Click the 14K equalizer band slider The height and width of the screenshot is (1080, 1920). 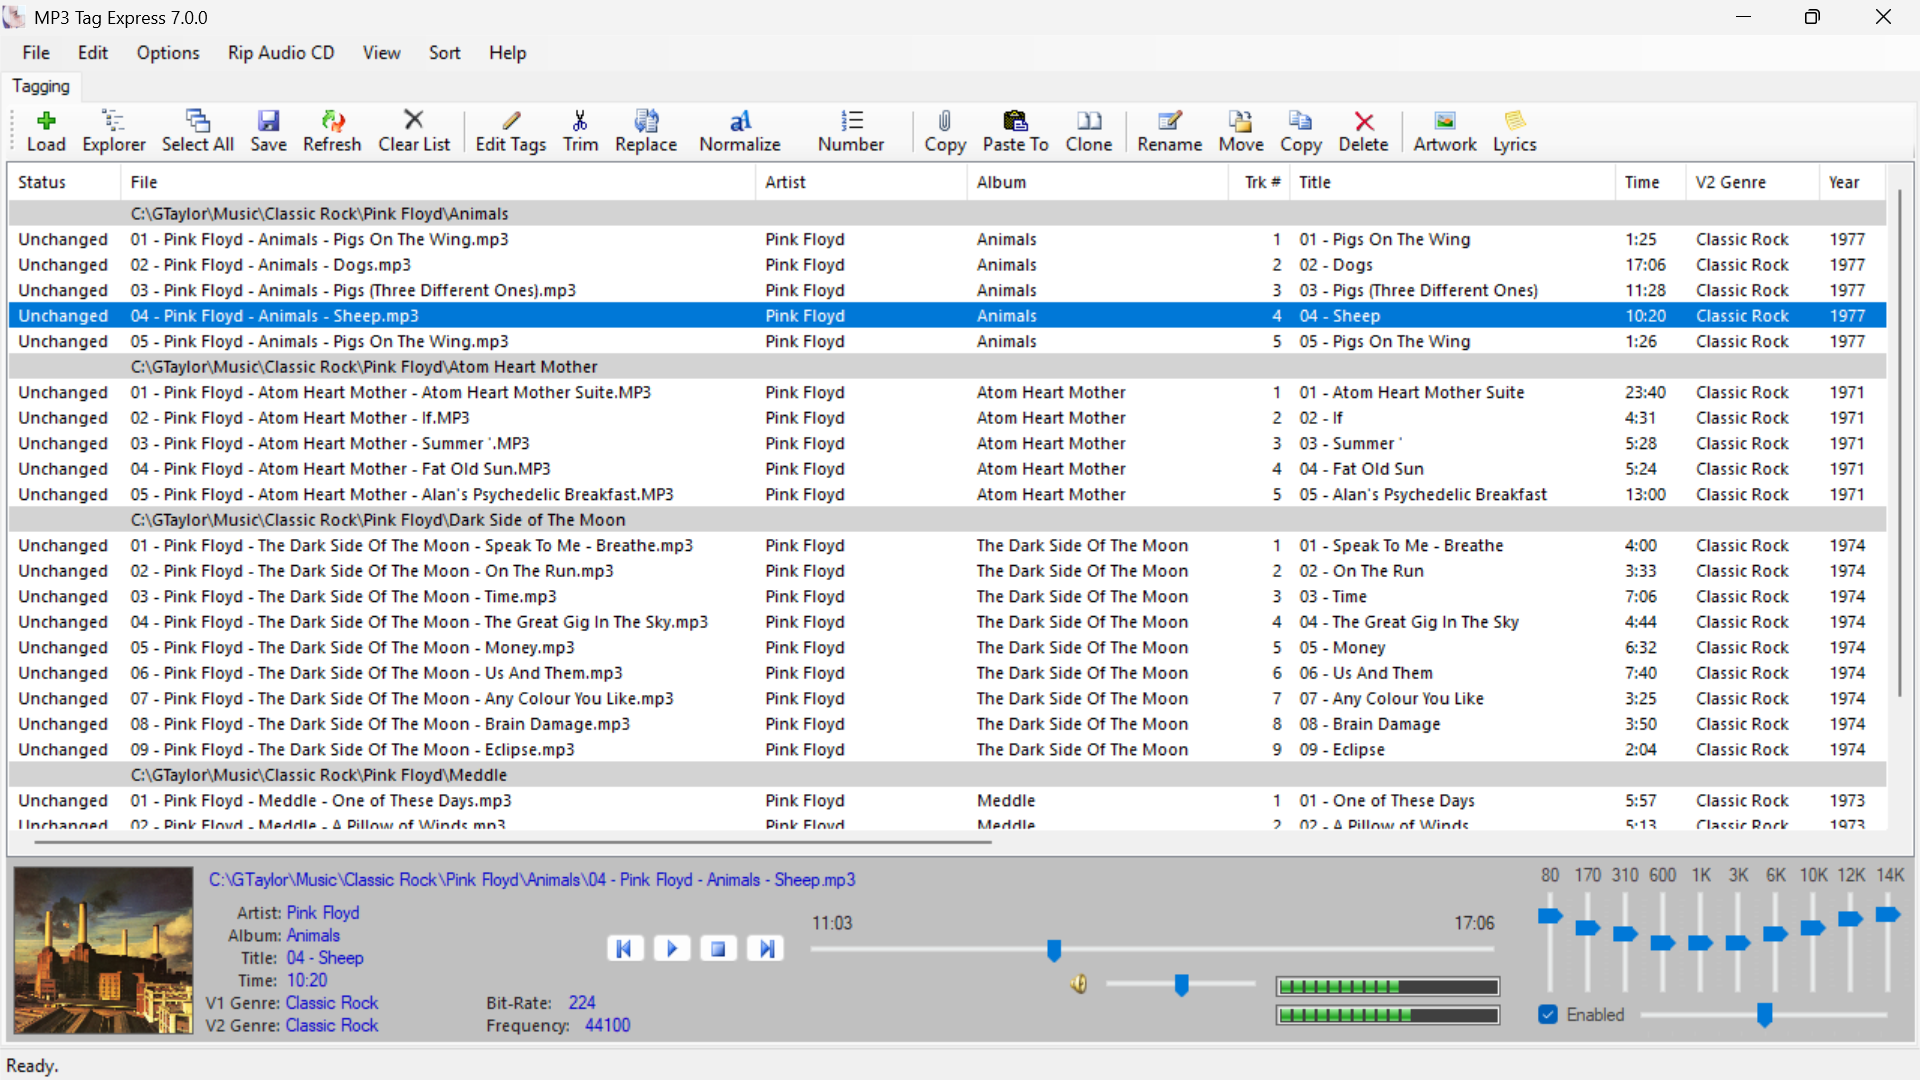1888,915
